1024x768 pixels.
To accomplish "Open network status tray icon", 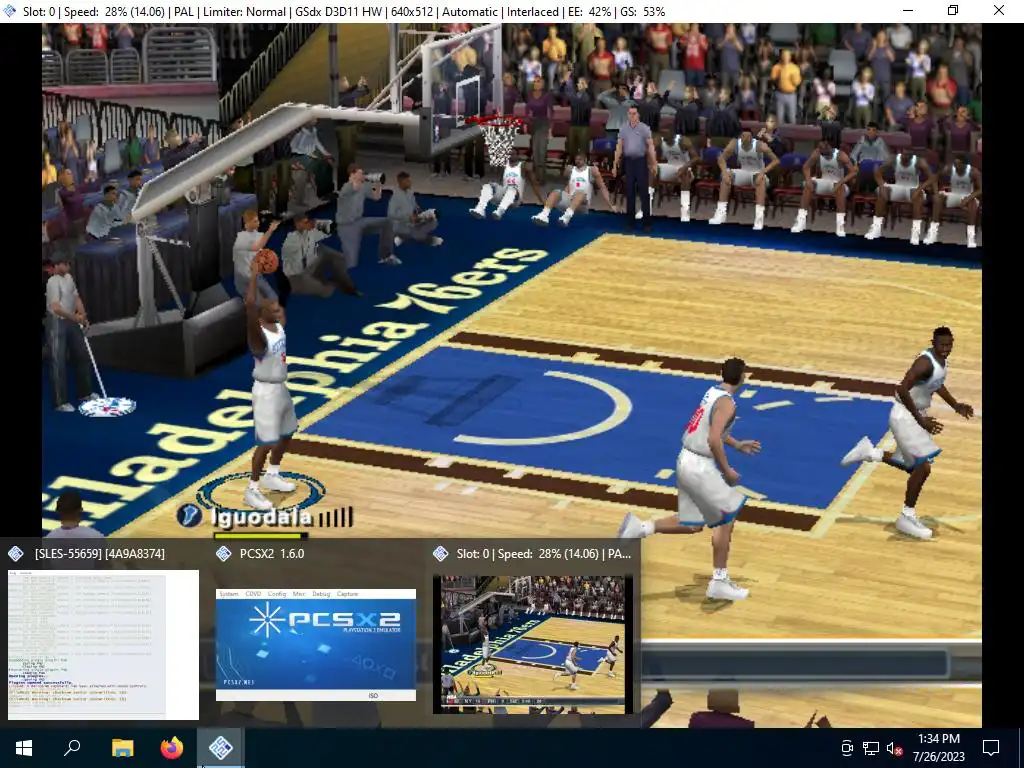I will tap(871, 748).
